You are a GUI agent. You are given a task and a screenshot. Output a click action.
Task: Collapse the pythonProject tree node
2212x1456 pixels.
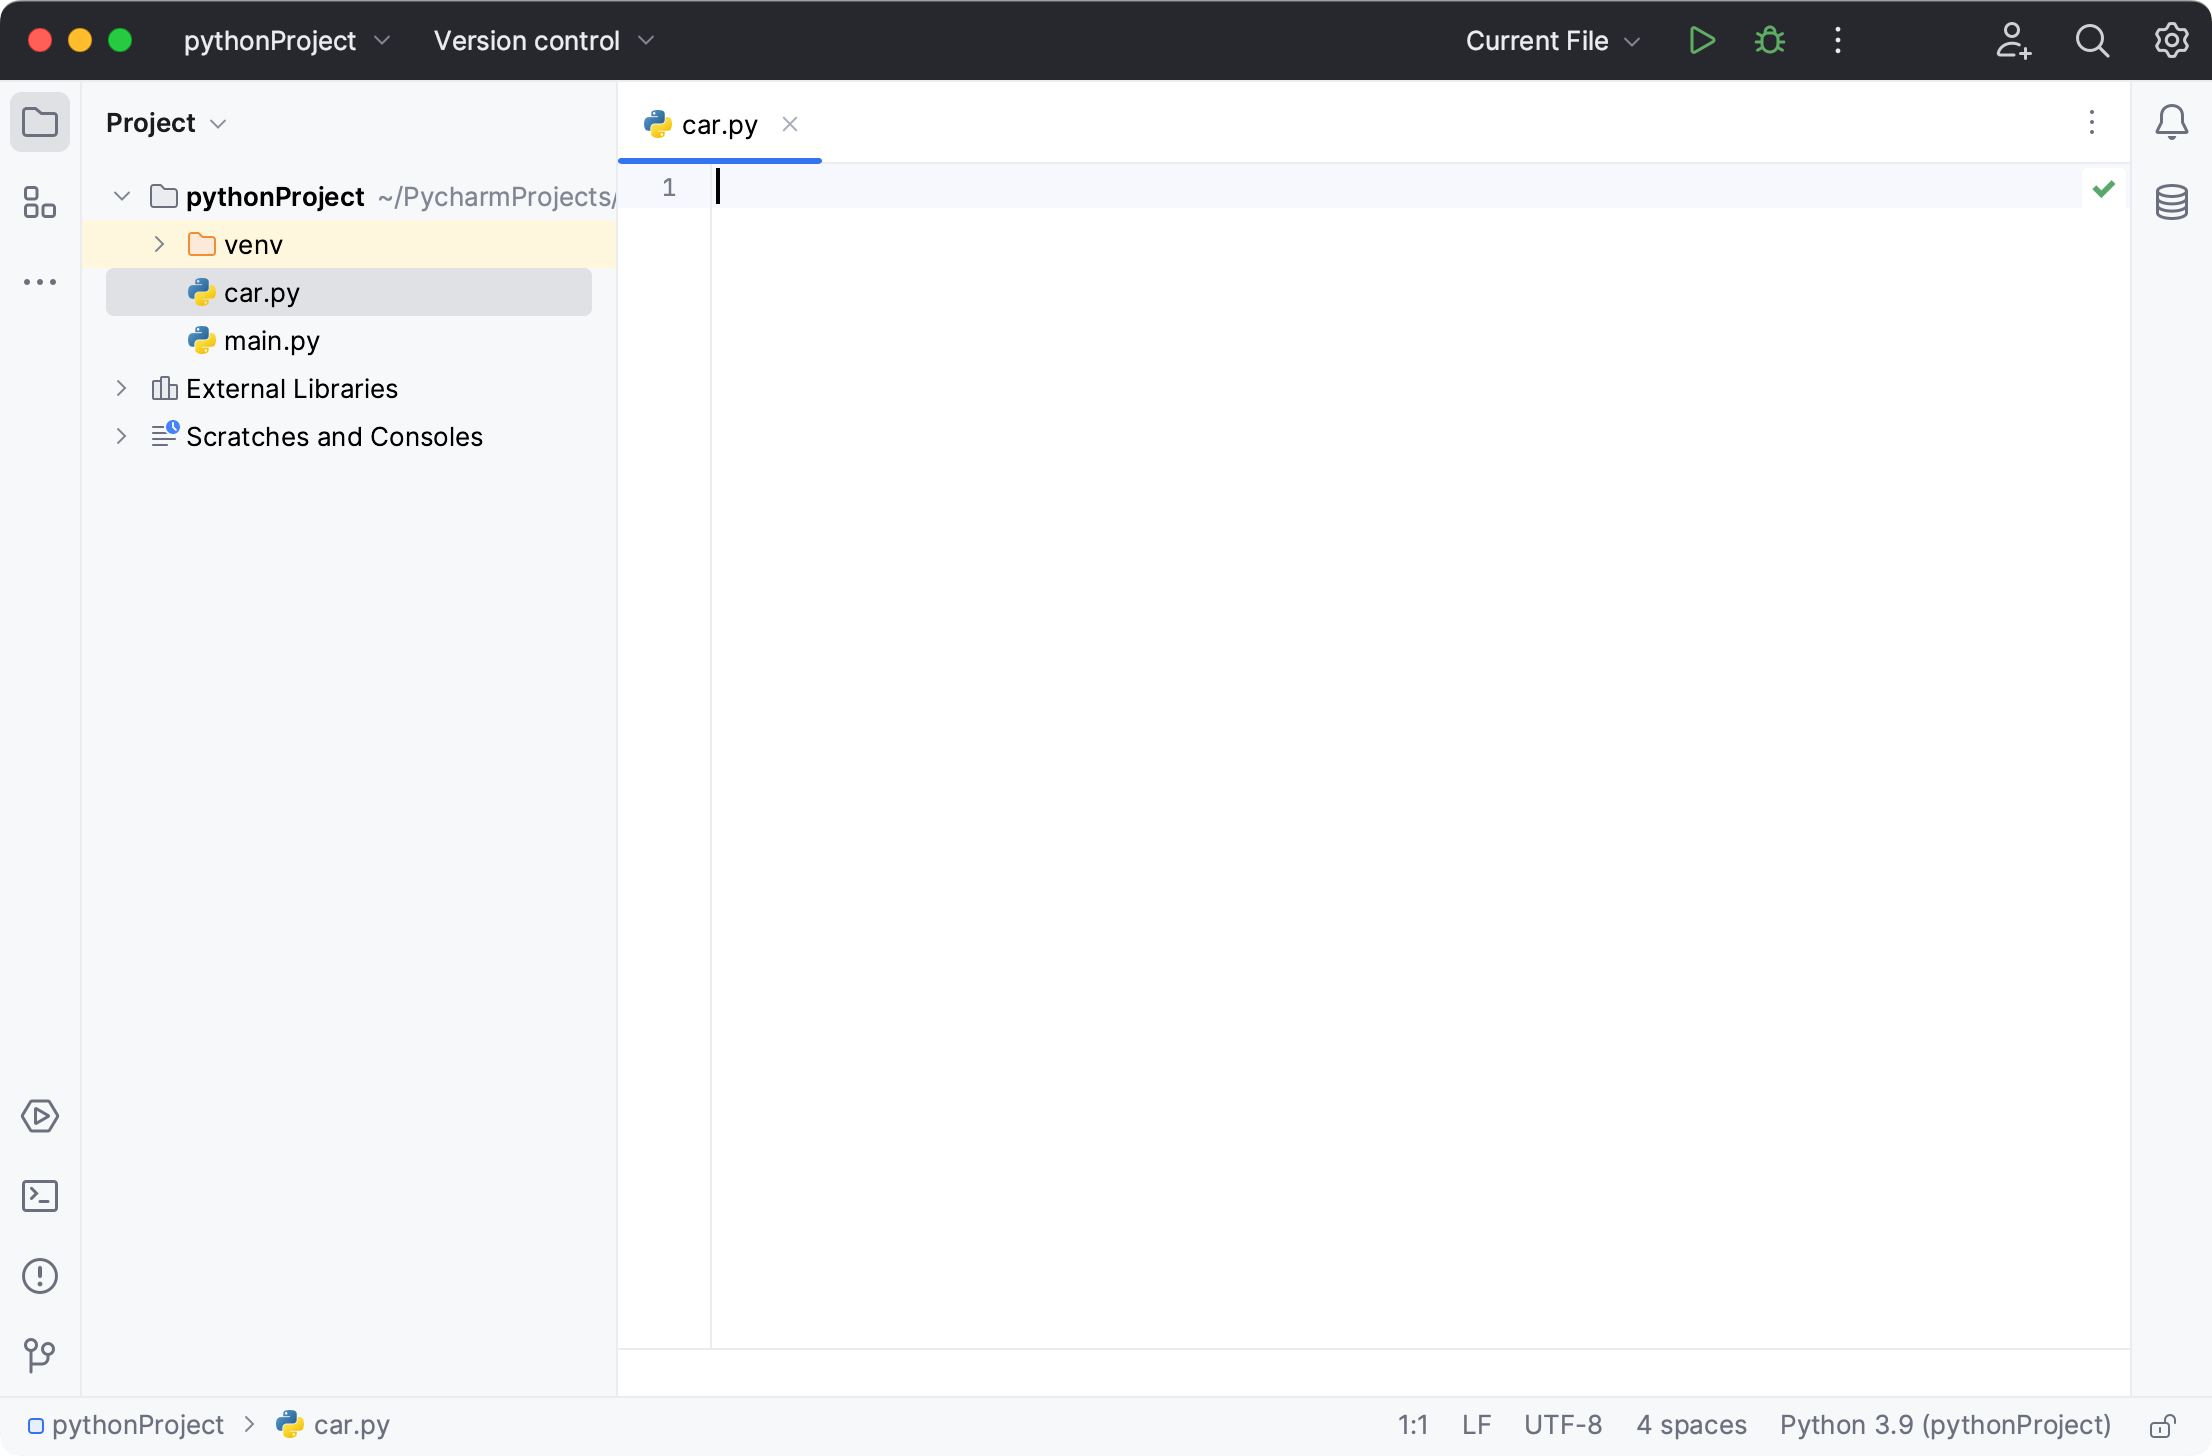[x=121, y=196]
